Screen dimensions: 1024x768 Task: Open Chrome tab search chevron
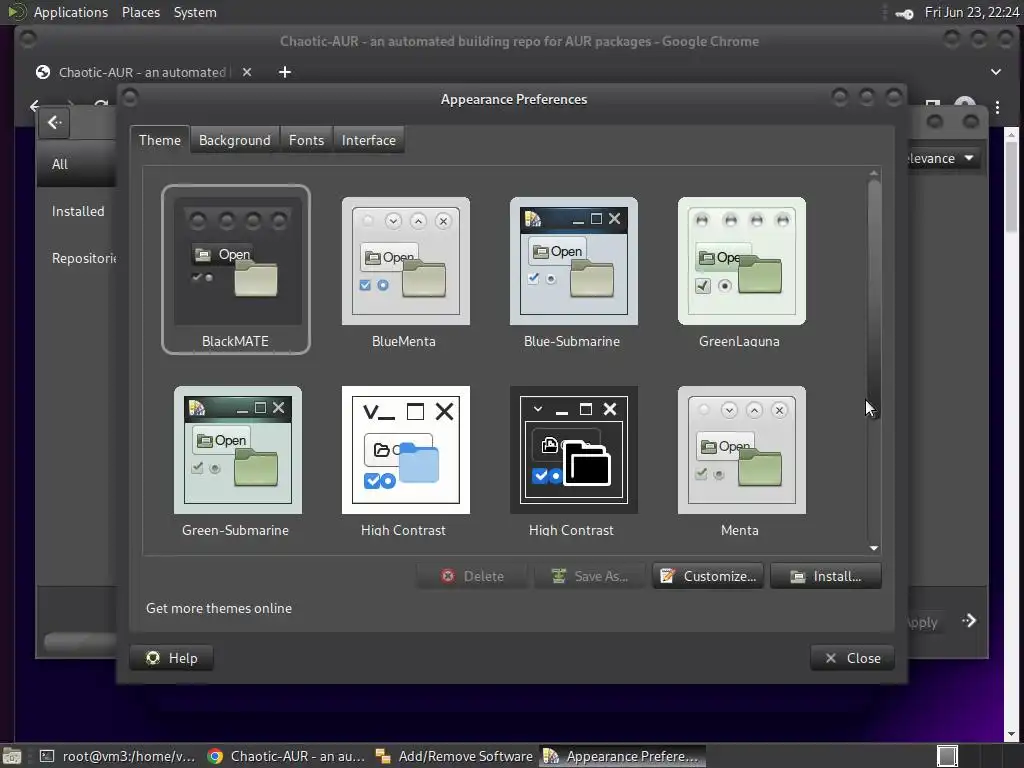(x=995, y=72)
